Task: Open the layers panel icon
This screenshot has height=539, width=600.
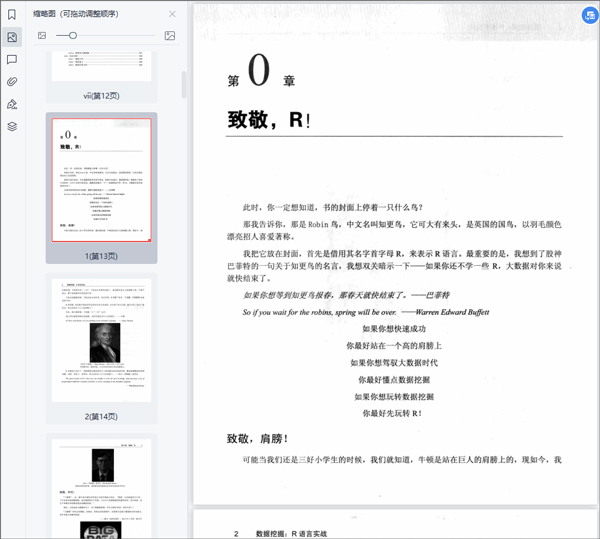Action: coord(12,127)
